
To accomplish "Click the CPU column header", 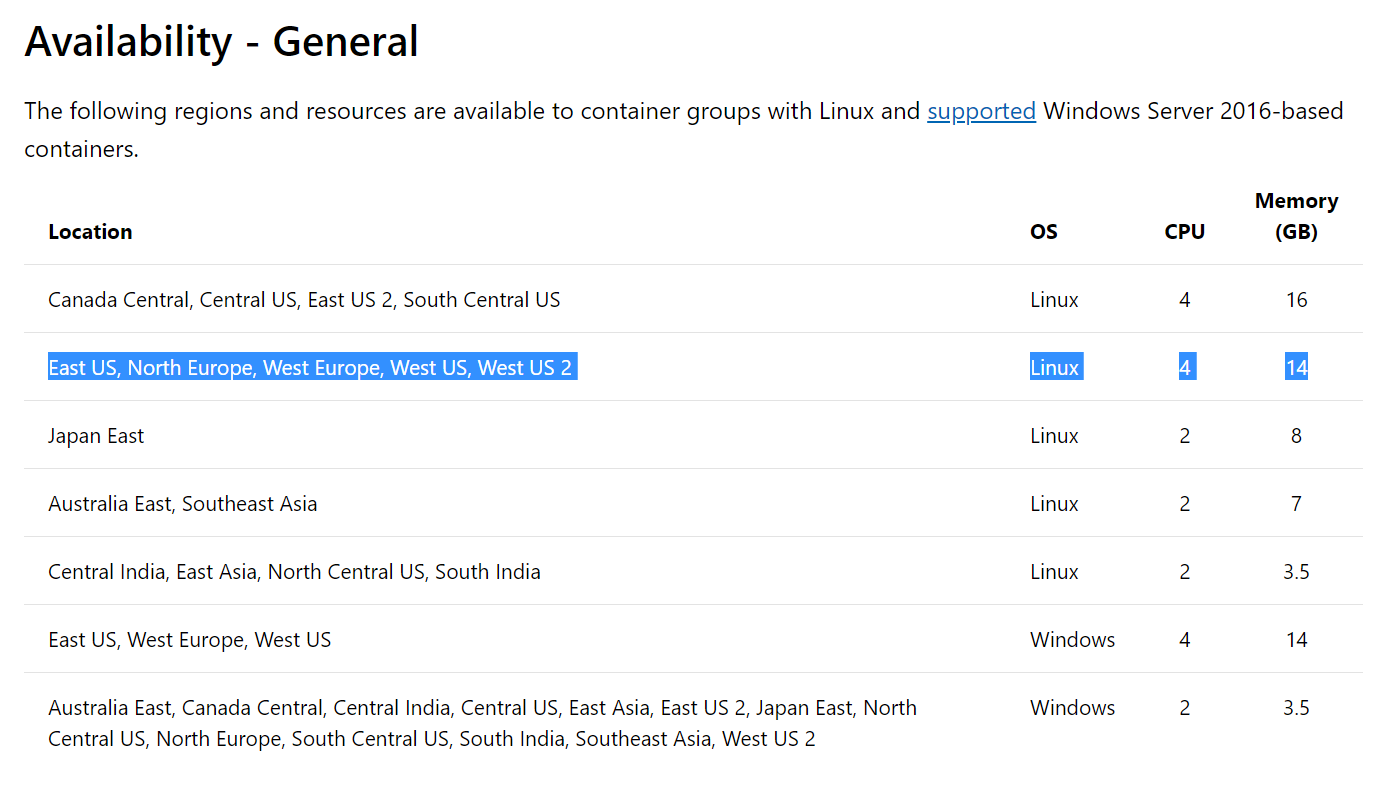I will pos(1184,231).
